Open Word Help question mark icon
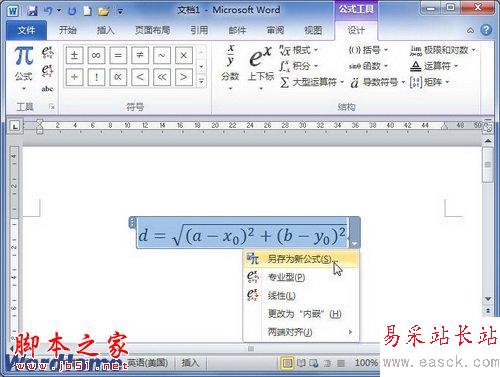This screenshot has width=500, height=377. click(x=486, y=30)
